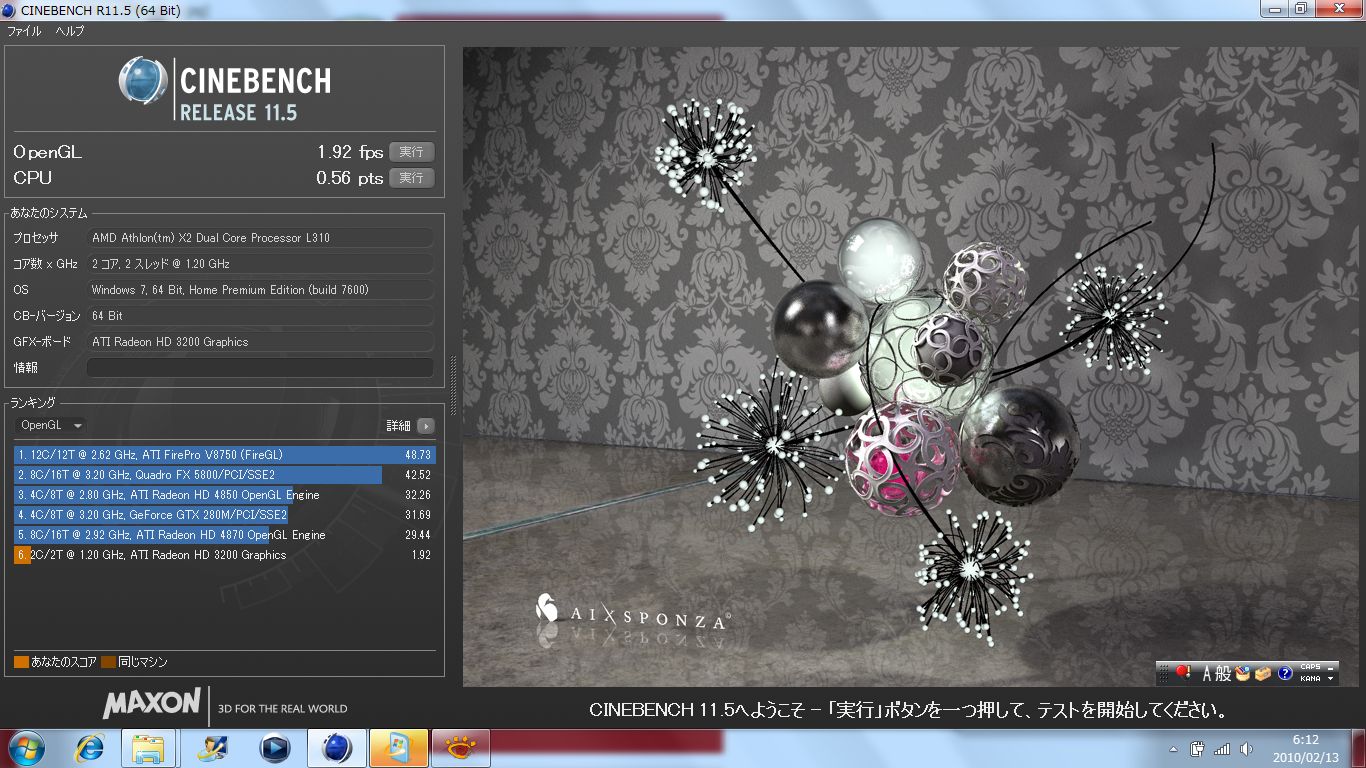Click the 0.56 pts CPU score
The width and height of the screenshot is (1366, 768).
click(350, 178)
